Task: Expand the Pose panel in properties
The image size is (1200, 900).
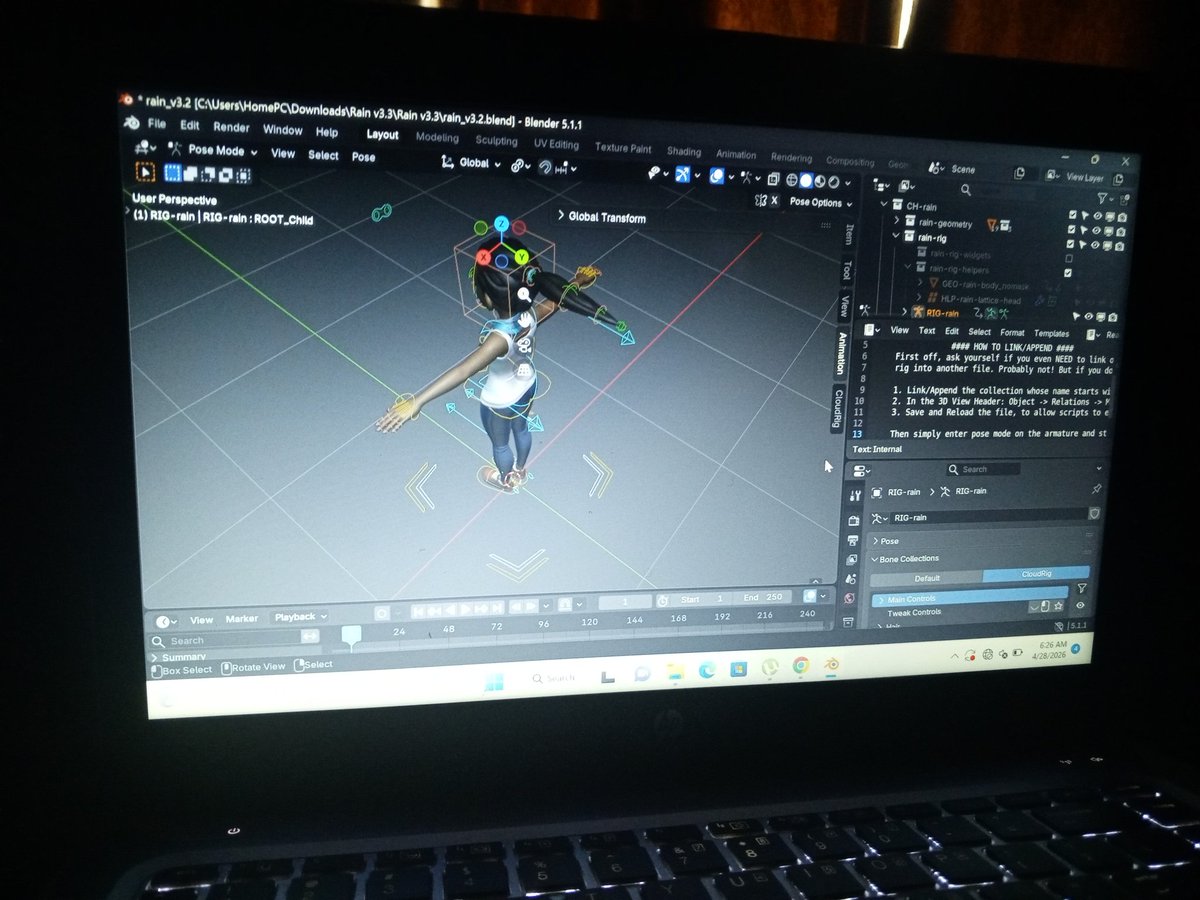Action: (x=875, y=541)
